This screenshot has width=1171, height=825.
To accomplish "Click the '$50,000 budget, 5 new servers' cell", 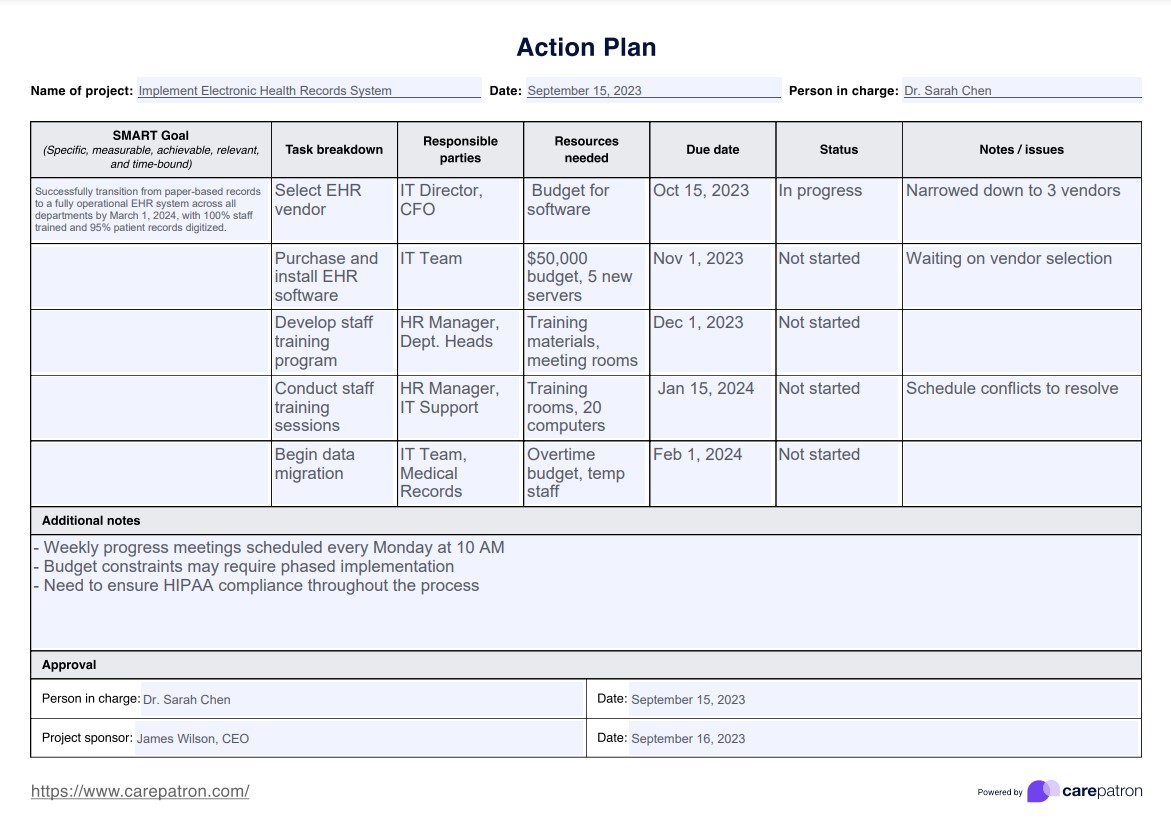I will 586,276.
